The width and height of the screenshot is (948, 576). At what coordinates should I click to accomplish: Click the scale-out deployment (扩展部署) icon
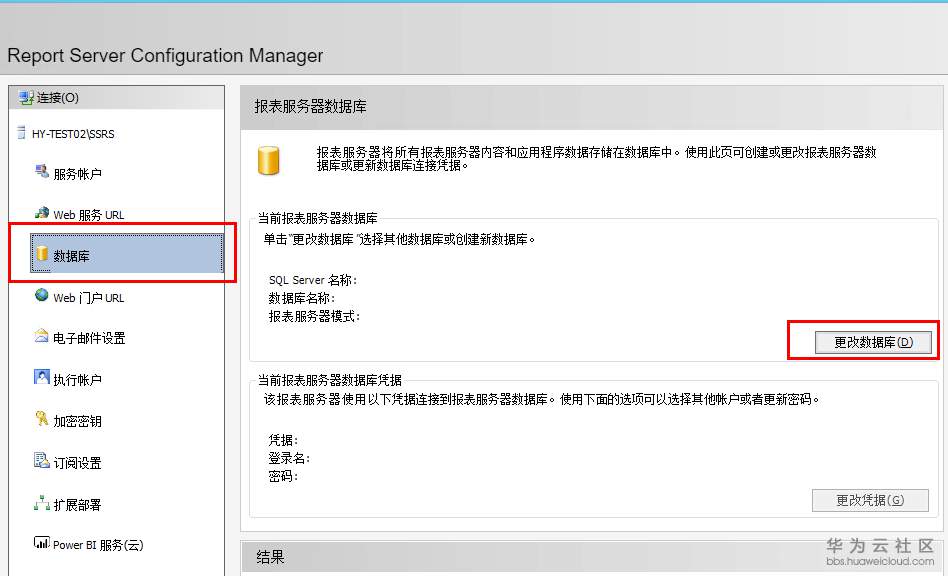(x=42, y=502)
